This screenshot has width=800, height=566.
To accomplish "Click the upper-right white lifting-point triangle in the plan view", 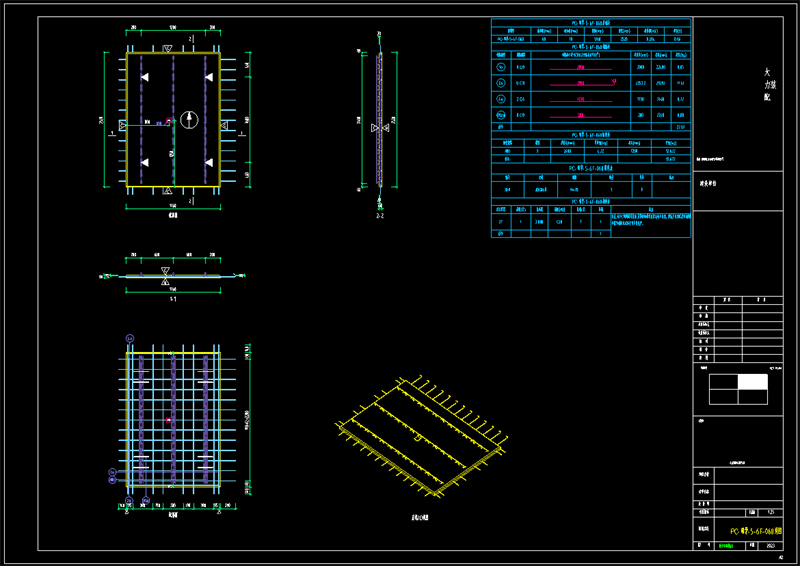I will (x=209, y=77).
